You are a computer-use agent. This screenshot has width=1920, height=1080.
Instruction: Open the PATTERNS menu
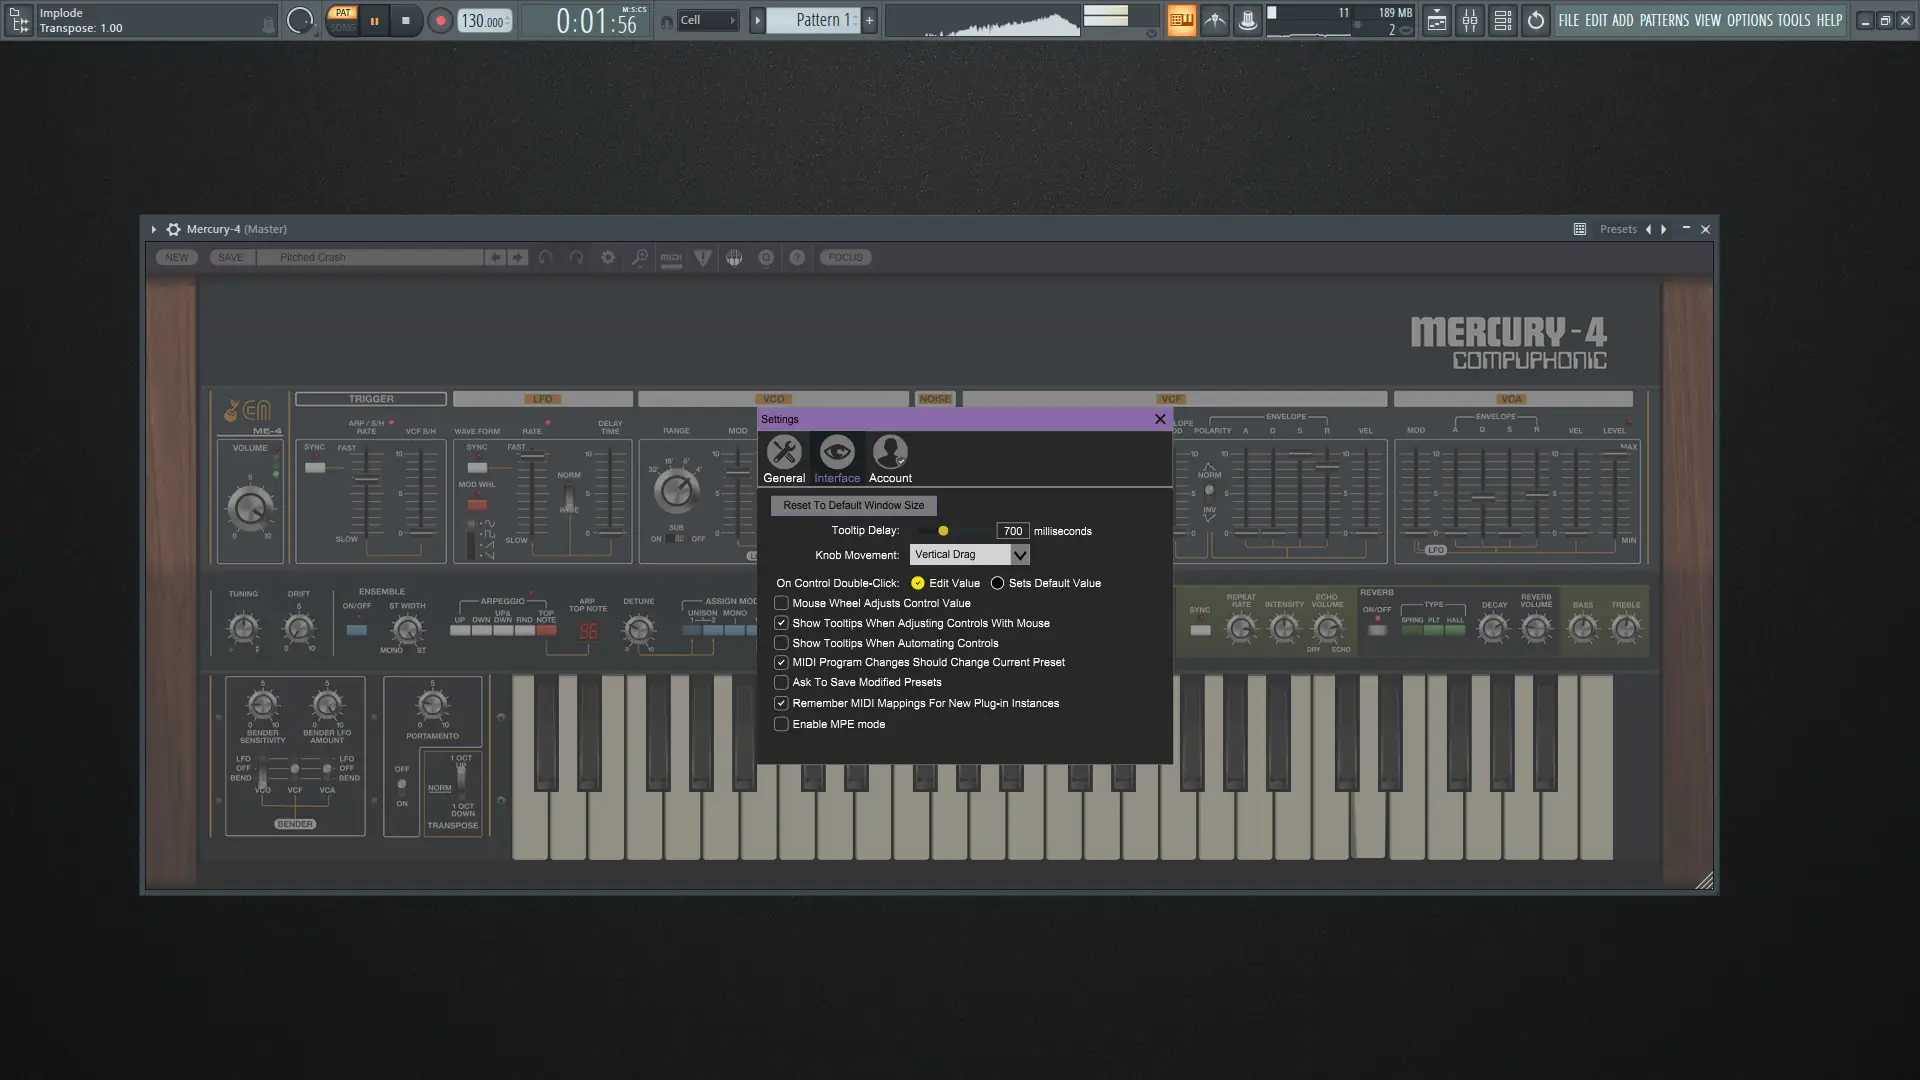[1664, 20]
